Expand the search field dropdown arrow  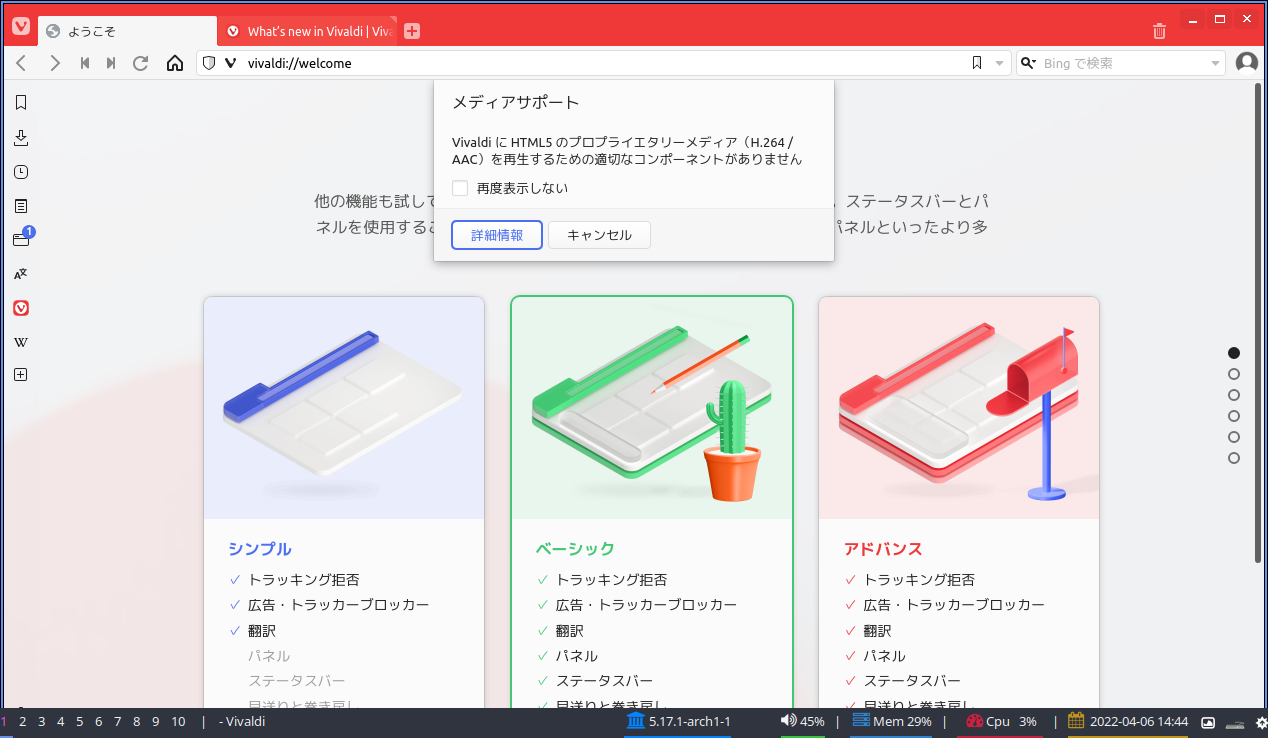click(1216, 64)
